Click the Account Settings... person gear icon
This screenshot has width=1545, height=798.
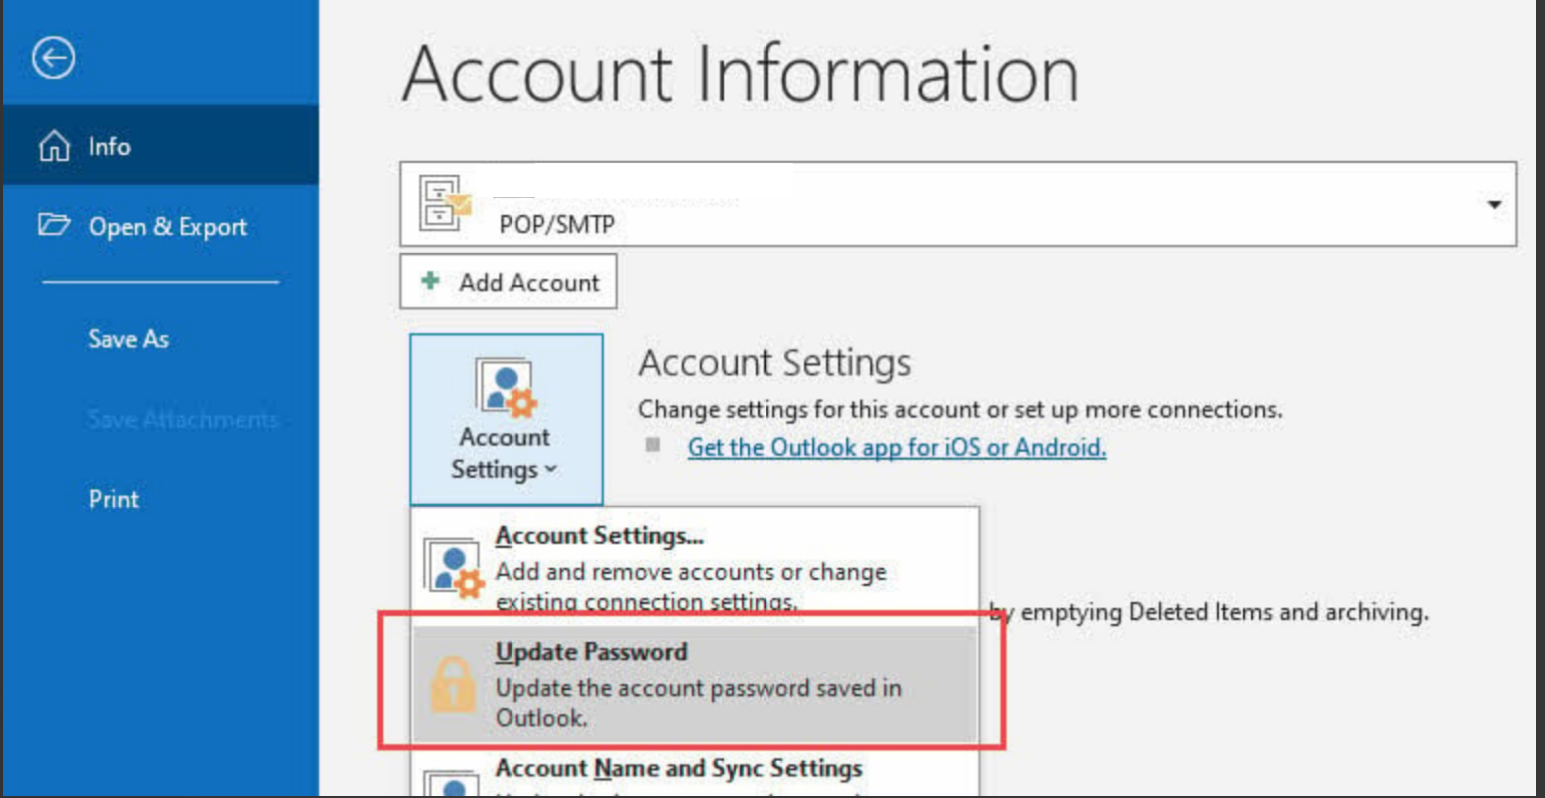454,567
